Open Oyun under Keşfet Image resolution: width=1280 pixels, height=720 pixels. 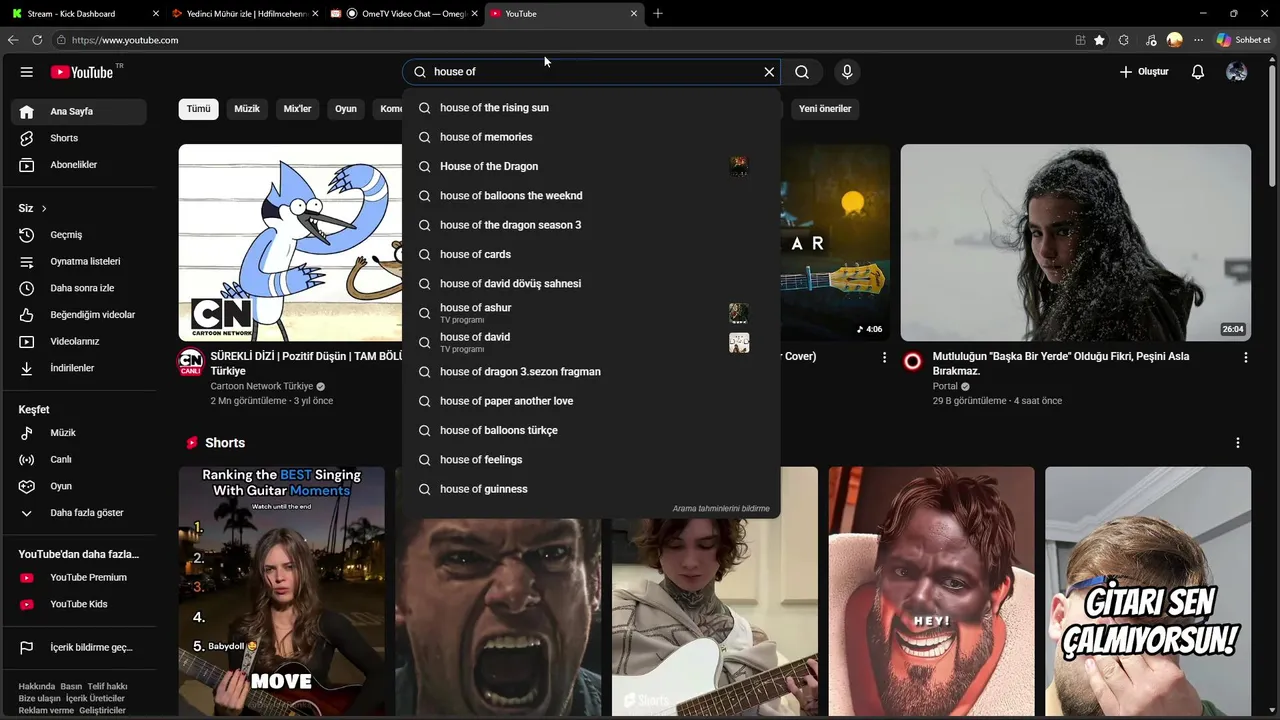click(x=79, y=486)
